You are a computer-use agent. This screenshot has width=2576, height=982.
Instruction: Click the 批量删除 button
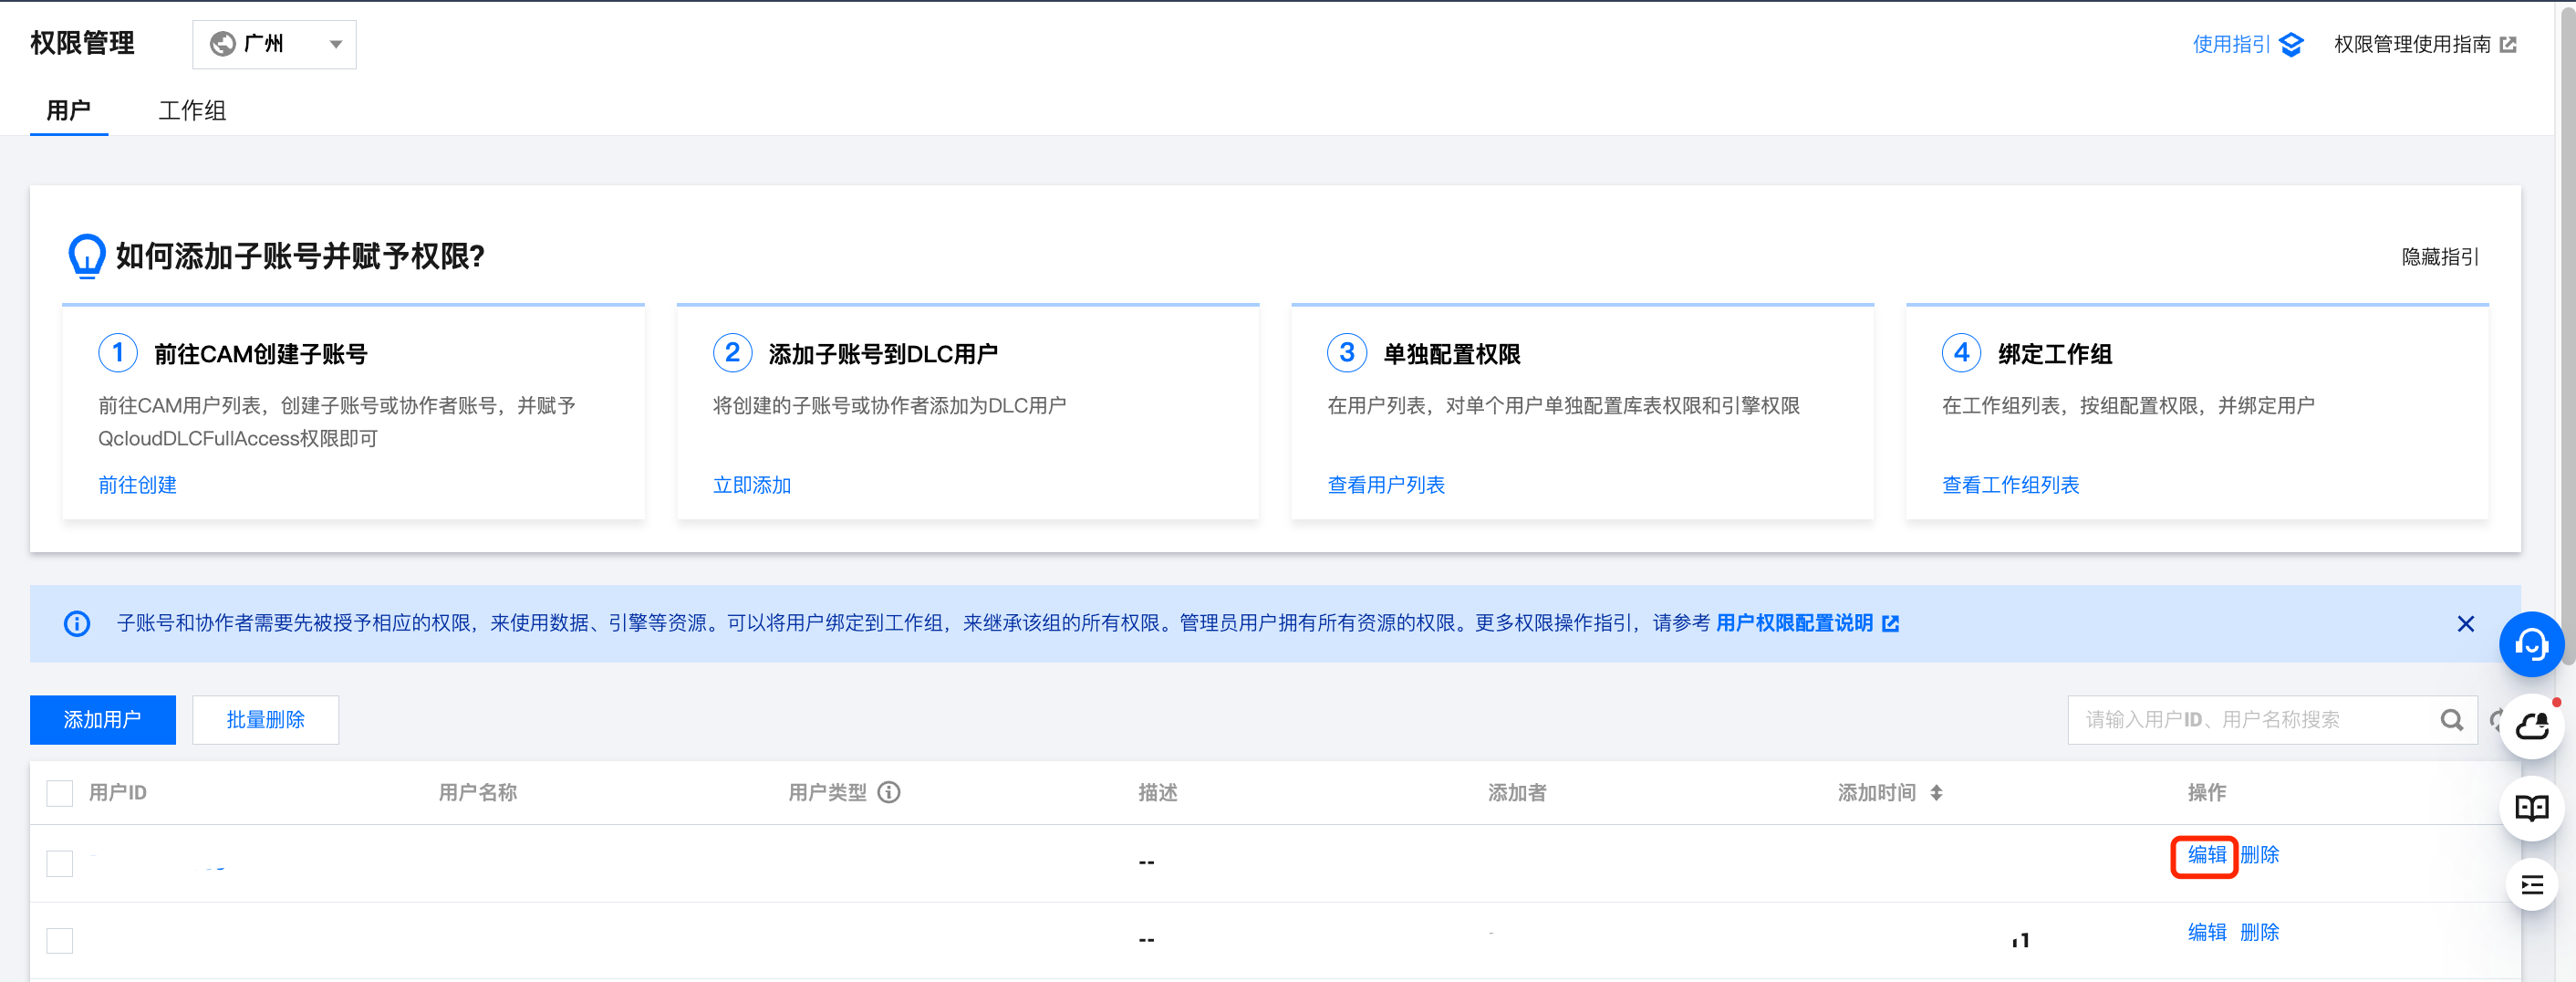[x=265, y=720]
